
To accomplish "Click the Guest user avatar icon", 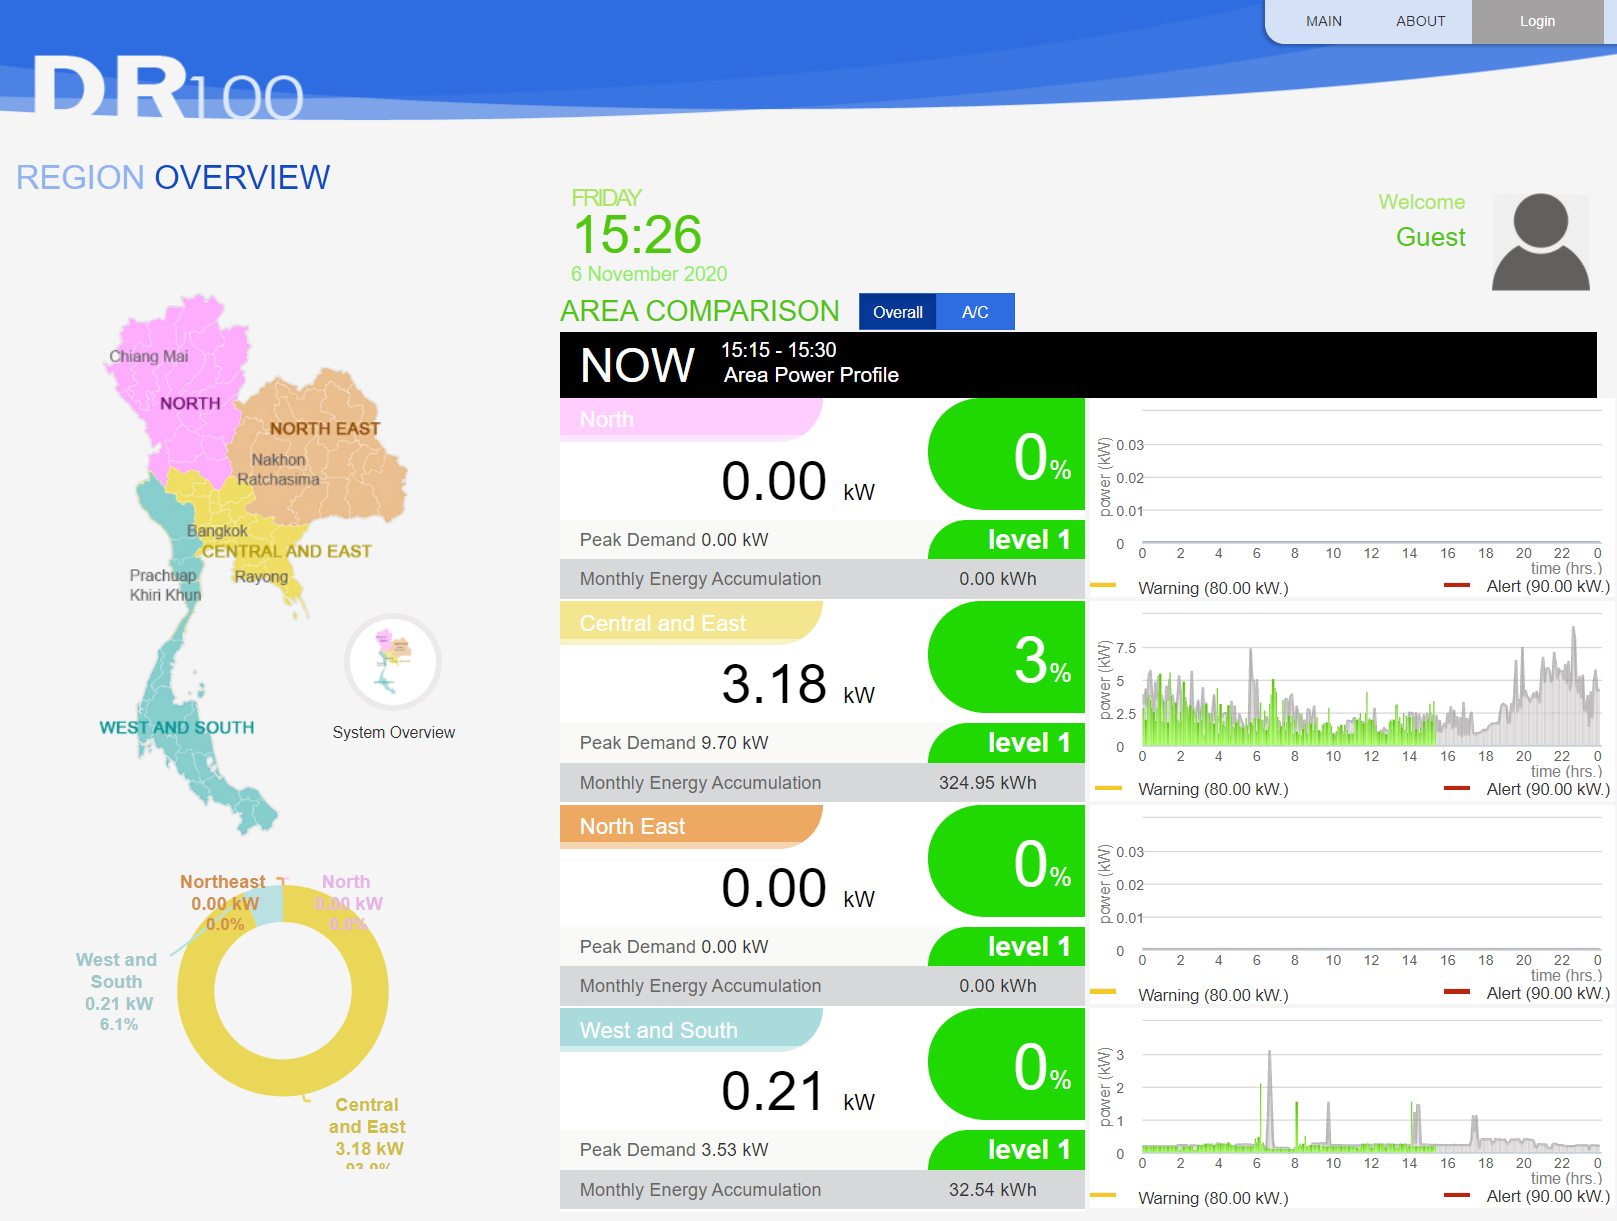I will [x=1540, y=242].
